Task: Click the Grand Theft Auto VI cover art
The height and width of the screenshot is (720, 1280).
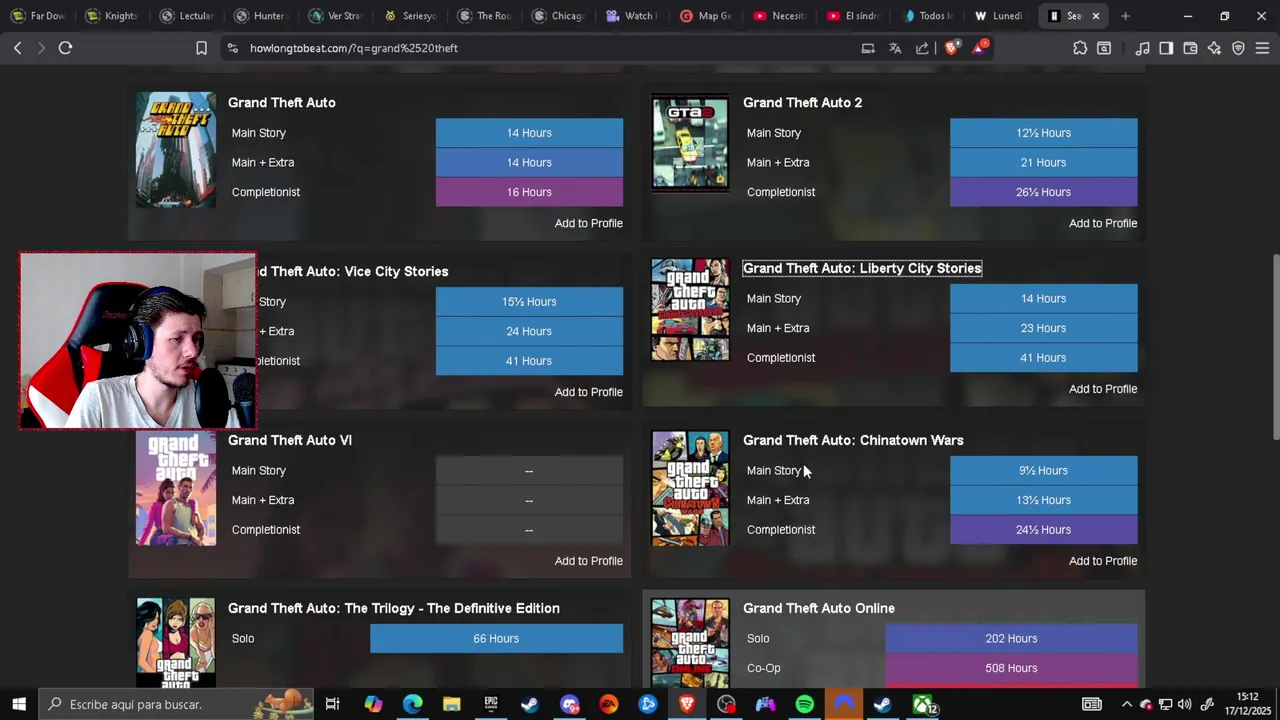Action: click(176, 488)
